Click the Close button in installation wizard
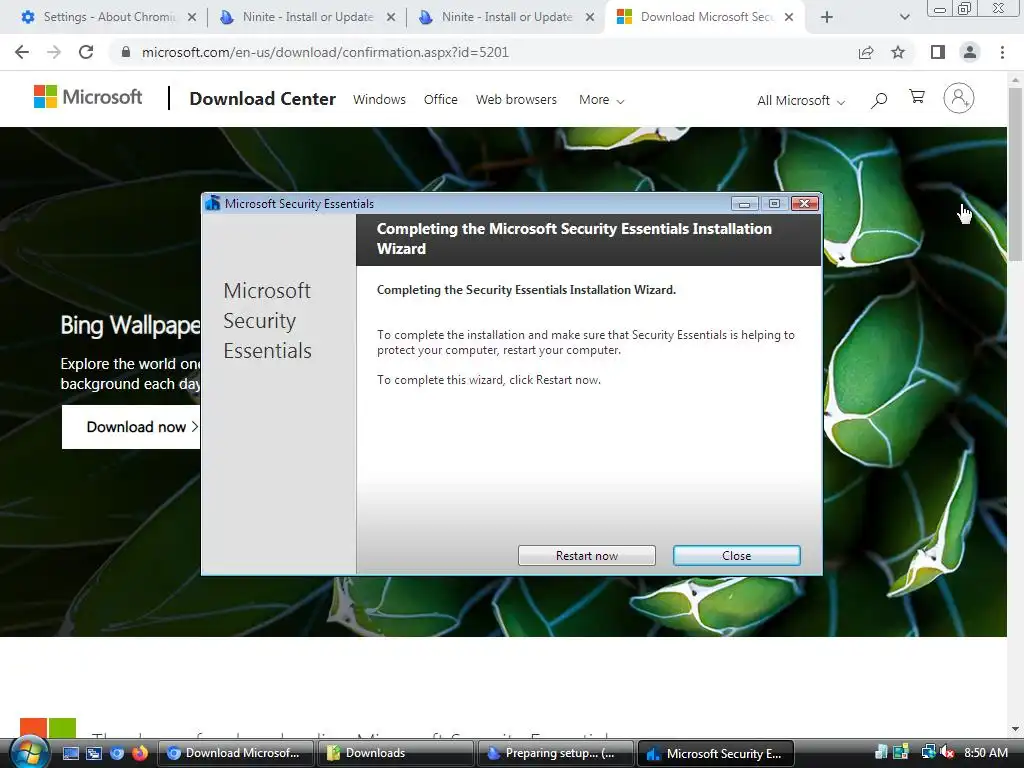 click(737, 556)
